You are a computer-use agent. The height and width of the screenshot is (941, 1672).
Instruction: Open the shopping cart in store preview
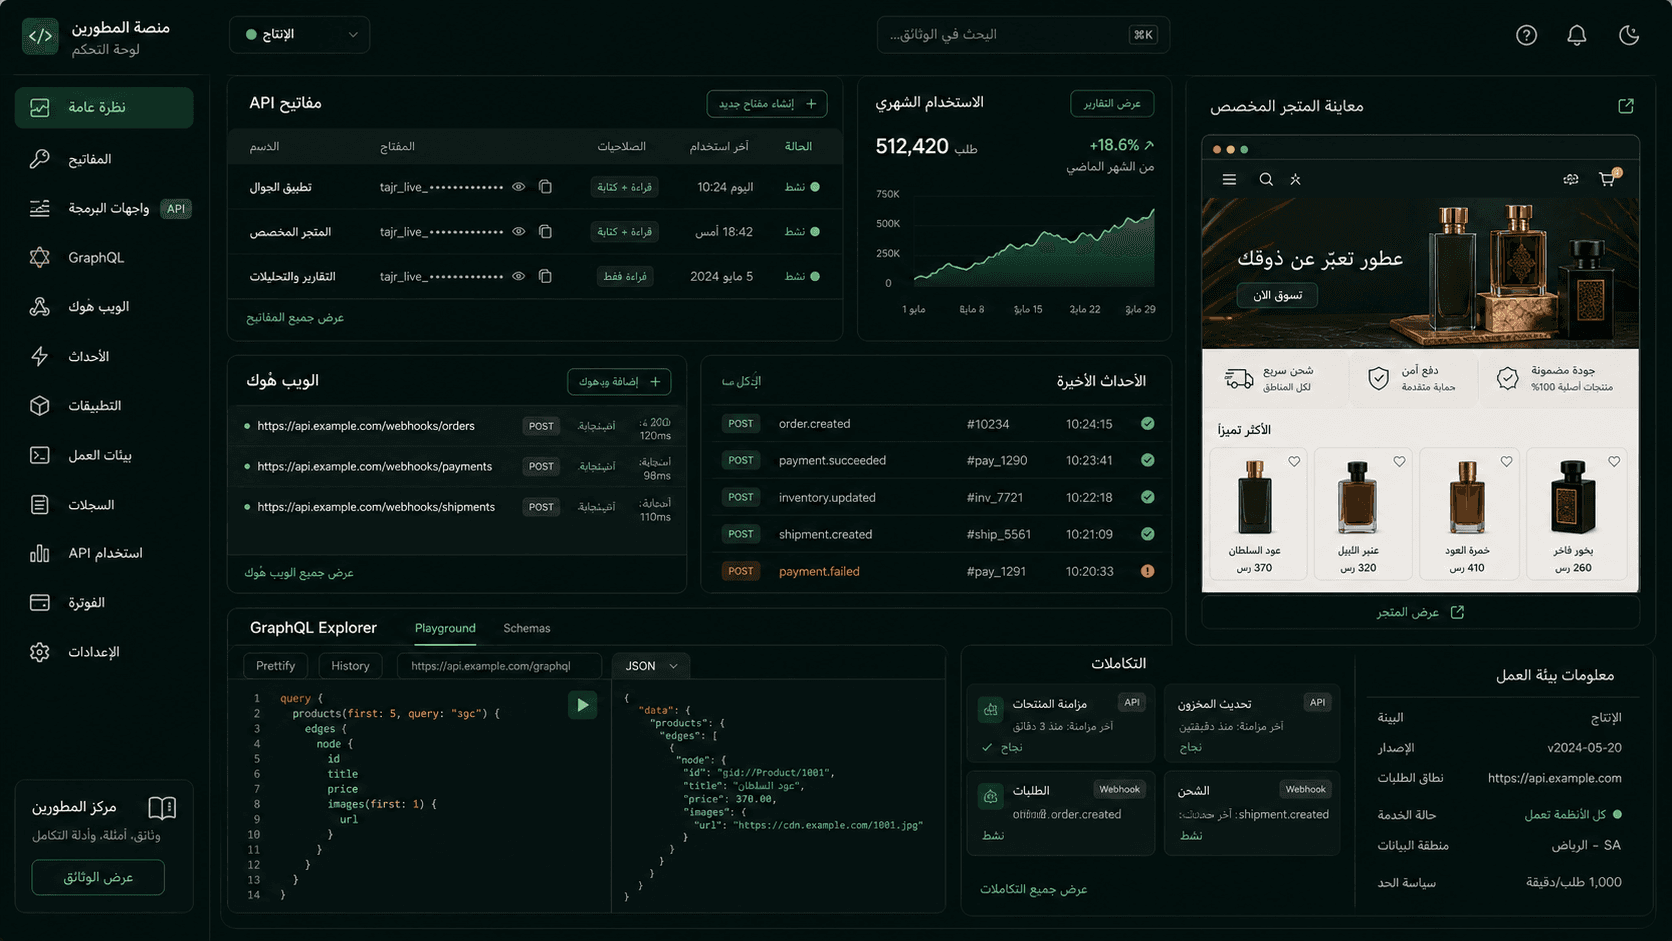(x=1607, y=179)
